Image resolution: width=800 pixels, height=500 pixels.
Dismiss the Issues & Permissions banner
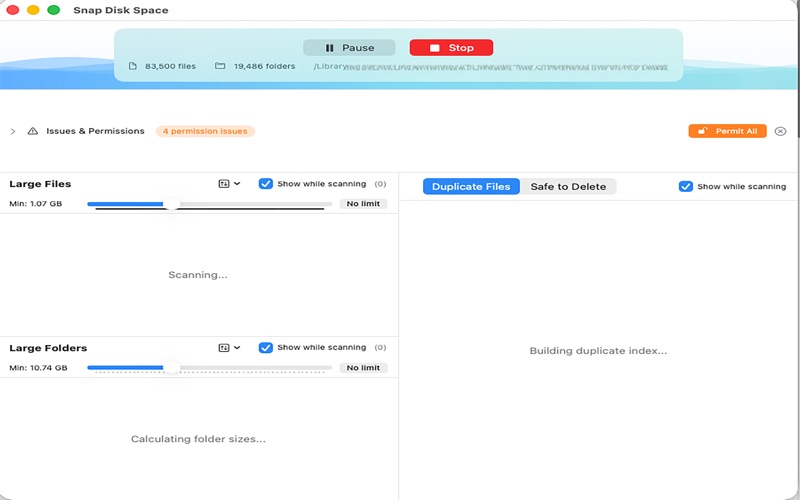(780, 131)
